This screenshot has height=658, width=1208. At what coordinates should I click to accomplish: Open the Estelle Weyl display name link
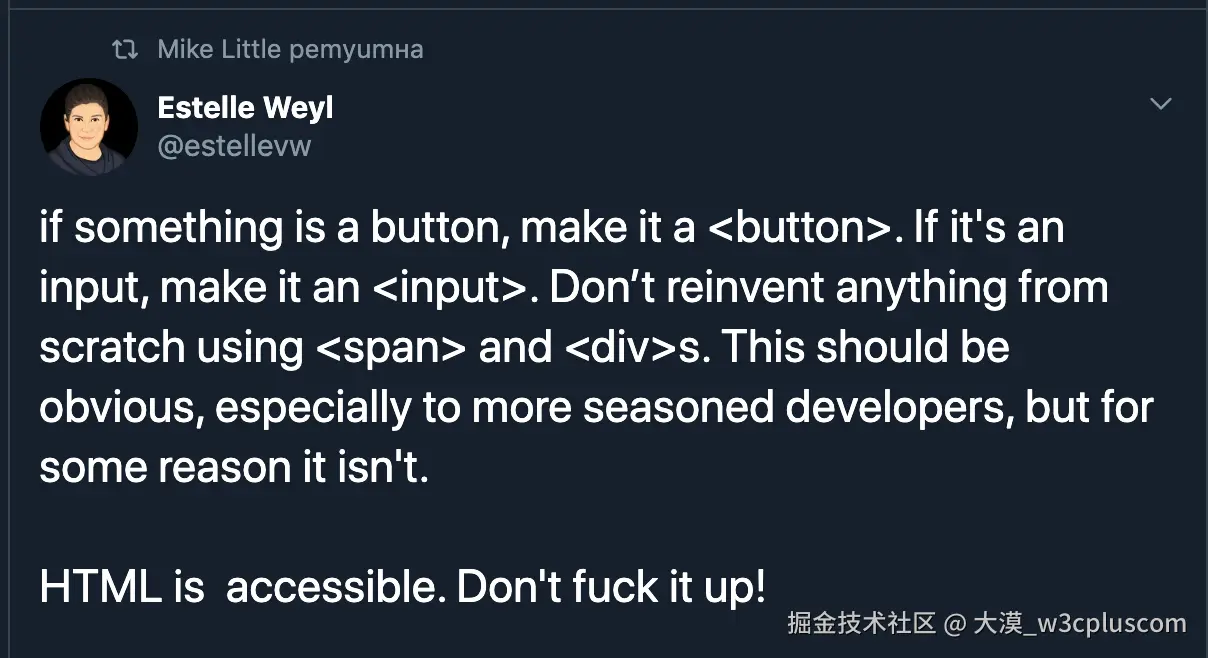pyautogui.click(x=245, y=107)
